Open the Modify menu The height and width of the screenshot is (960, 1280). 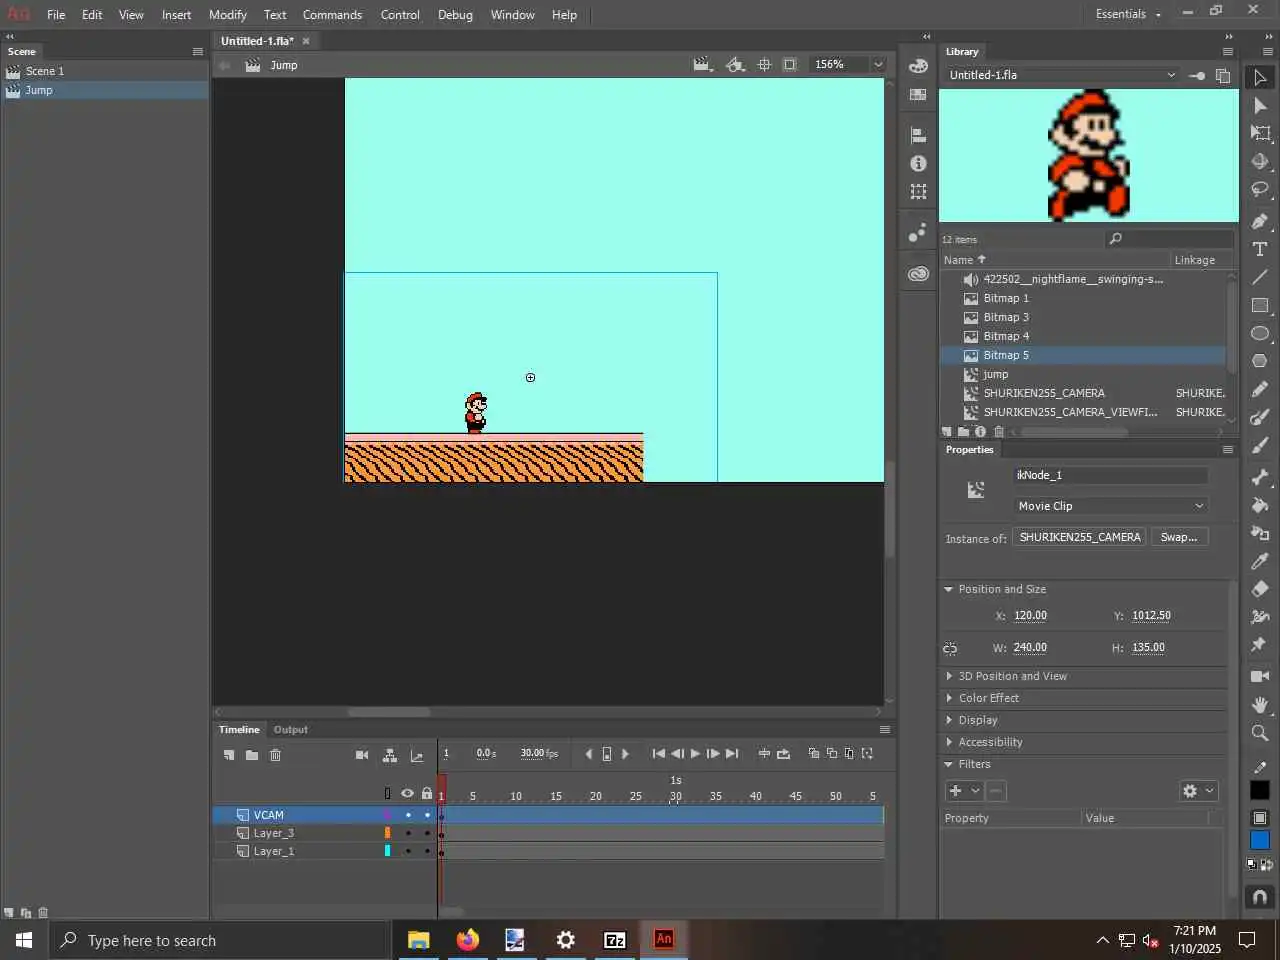[228, 15]
